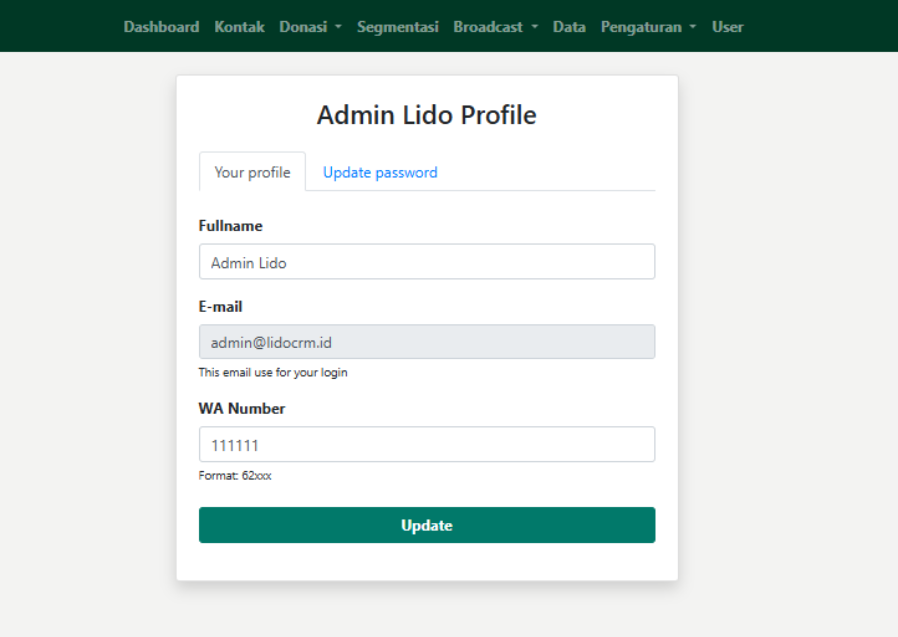The height and width of the screenshot is (637, 898).
Task: Click into the WA Number field showing 111111
Action: 427,444
